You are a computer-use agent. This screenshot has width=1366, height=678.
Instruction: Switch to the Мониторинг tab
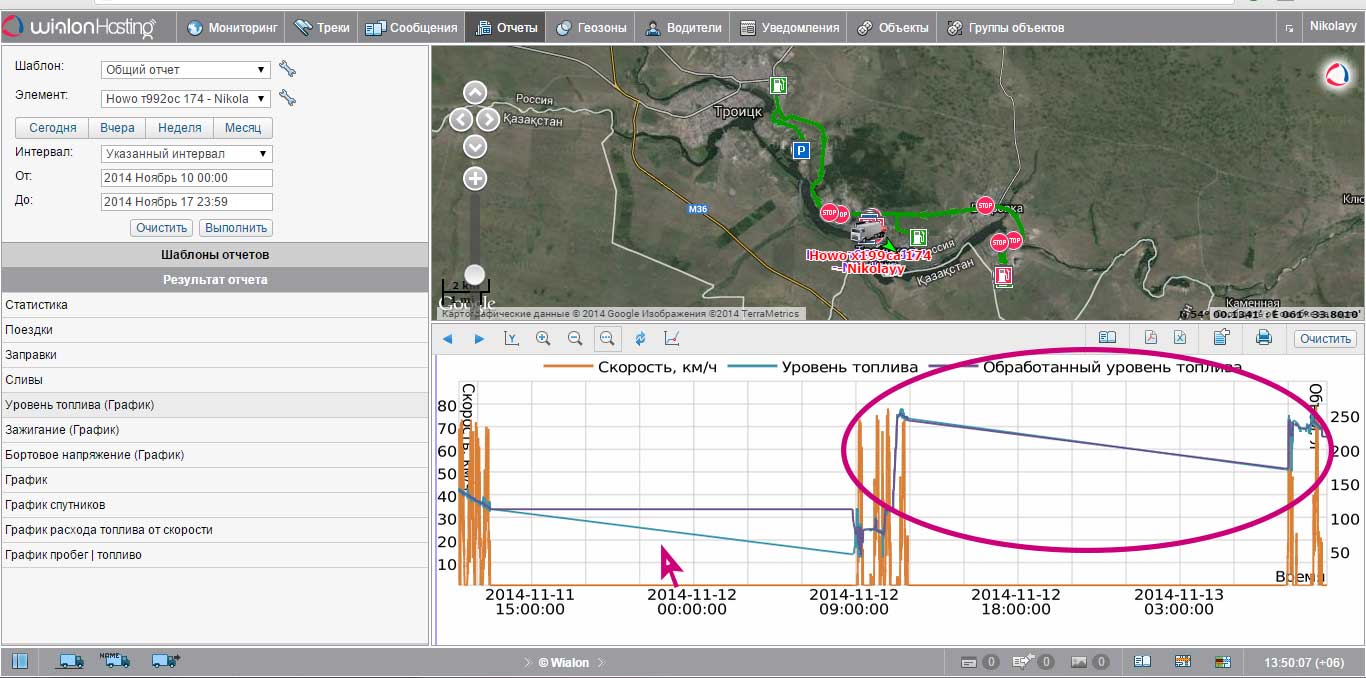pyautogui.click(x=232, y=28)
